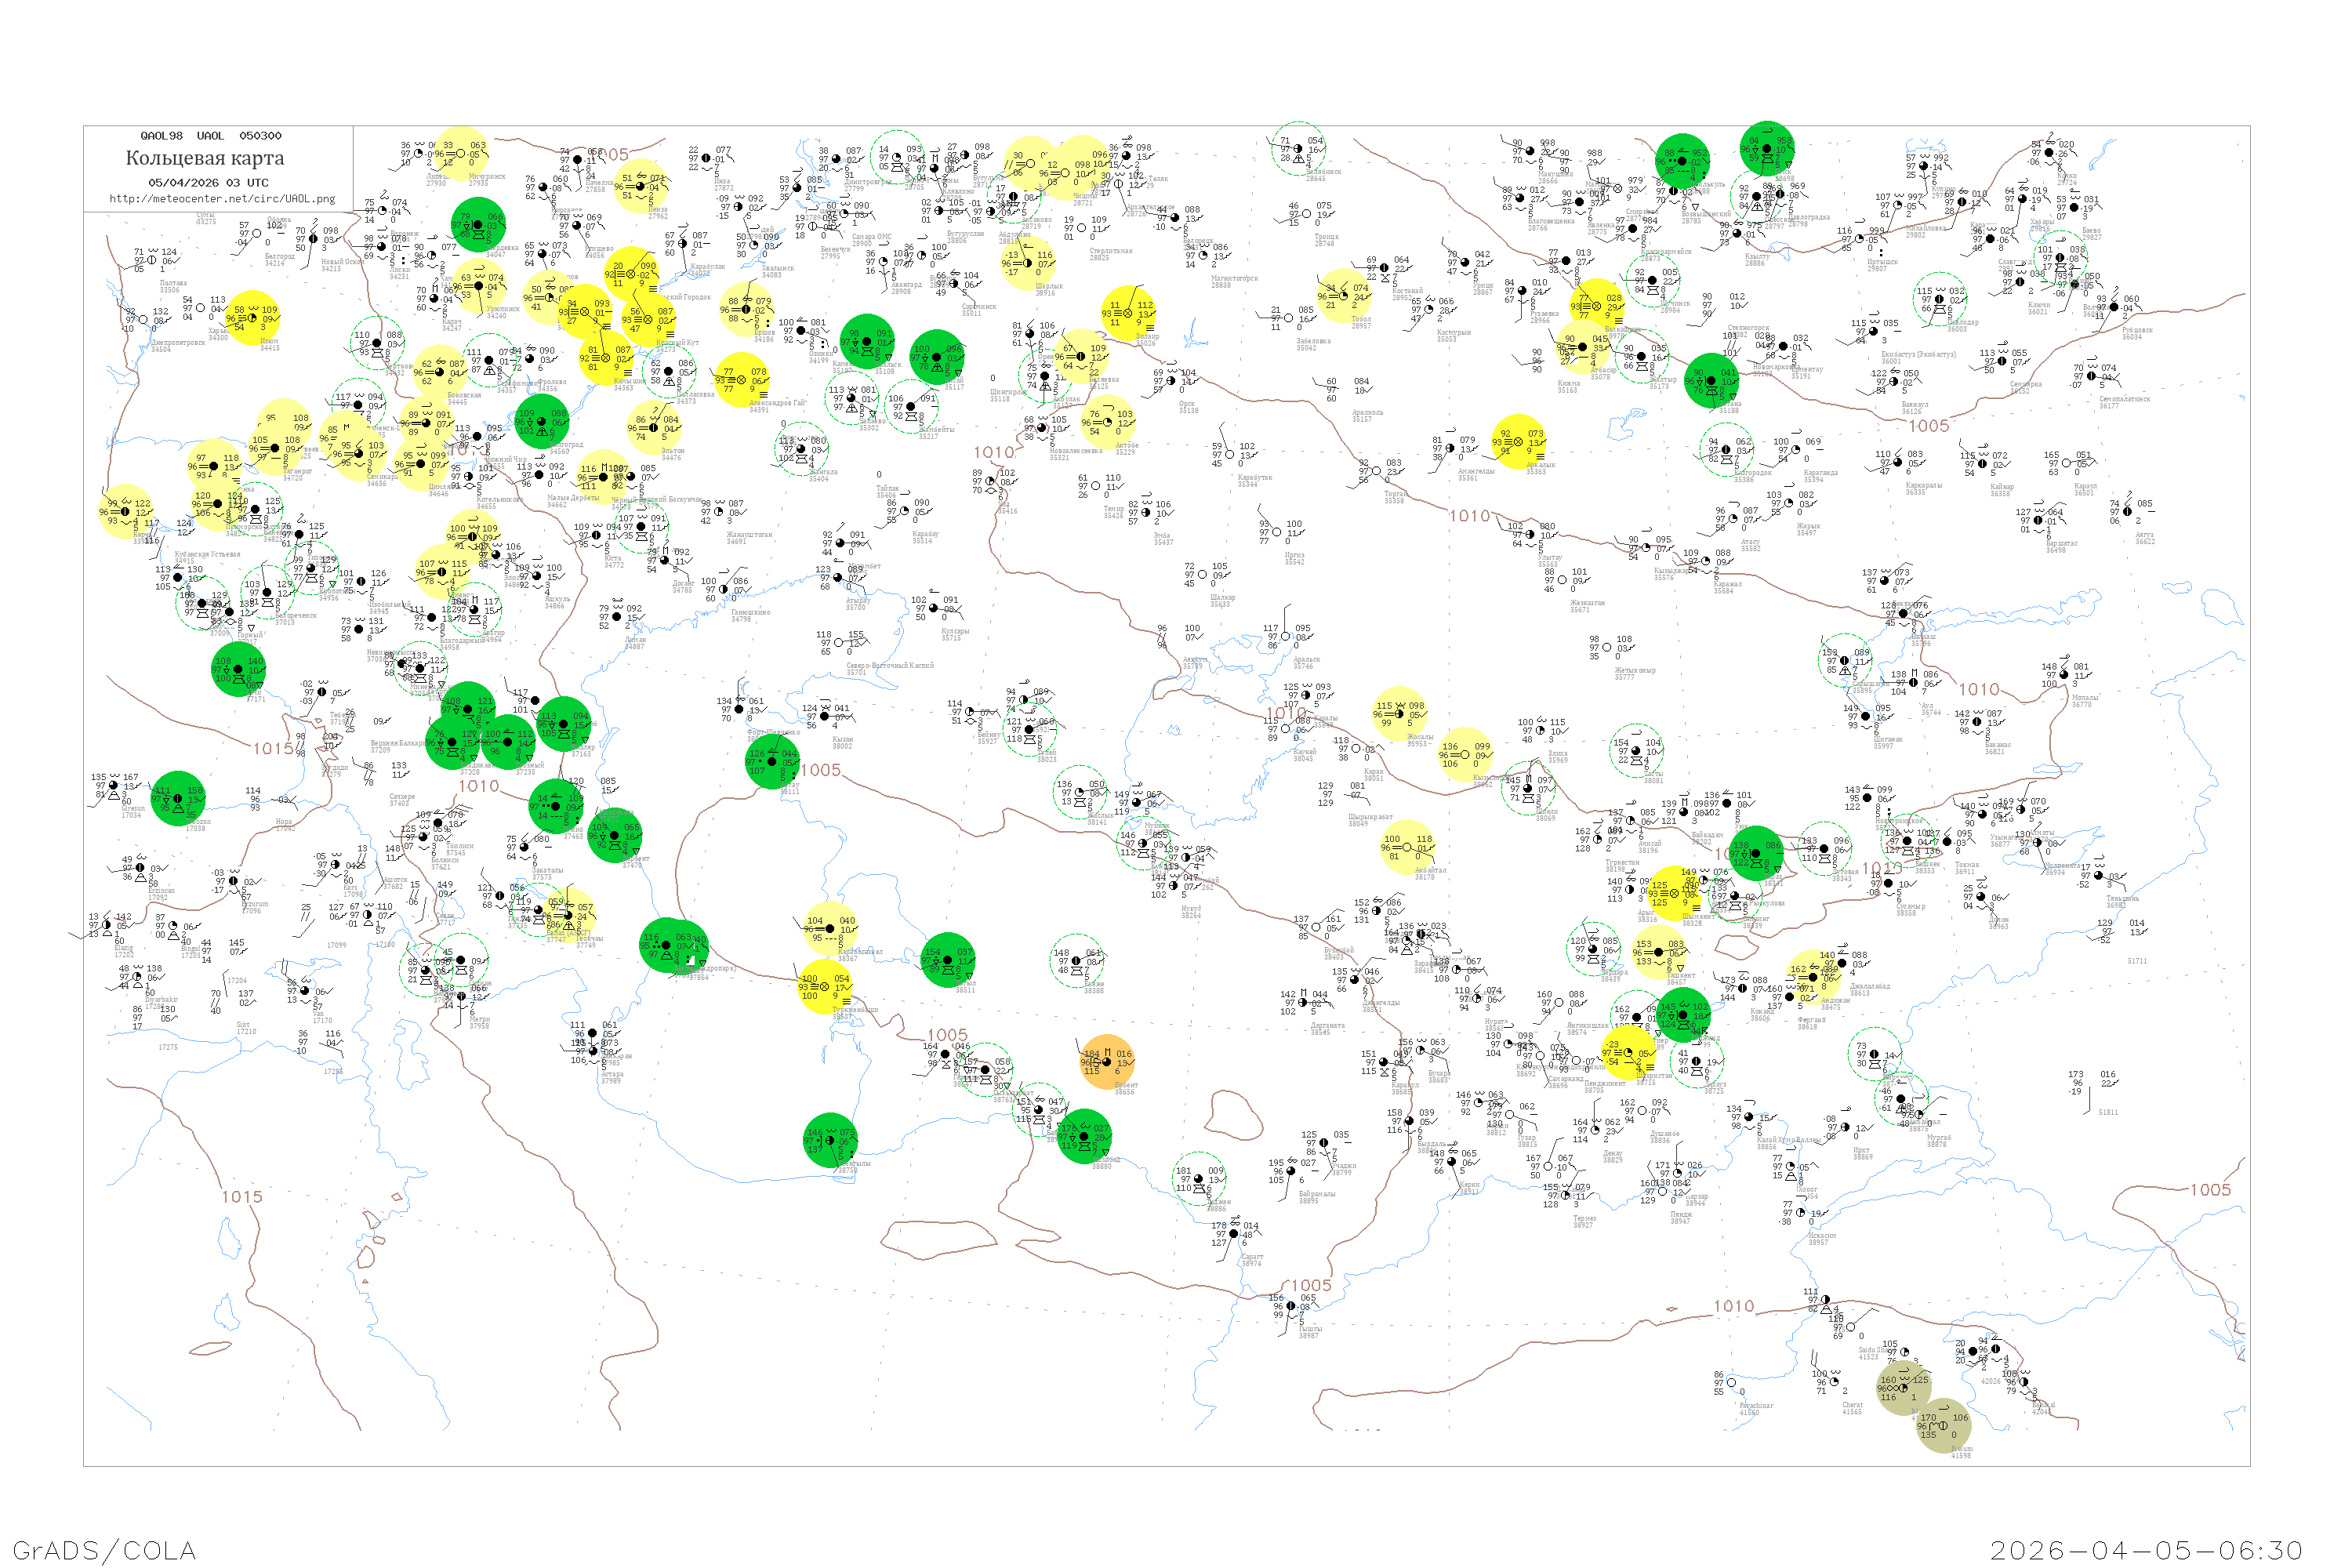Click the pale yellow Michurinsk 27935 circle
Image resolution: width=2352 pixels, height=1568 pixels.
click(462, 154)
